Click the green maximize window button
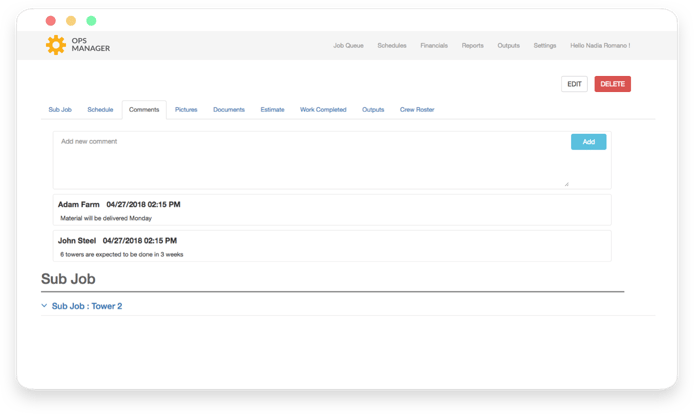 (91, 21)
